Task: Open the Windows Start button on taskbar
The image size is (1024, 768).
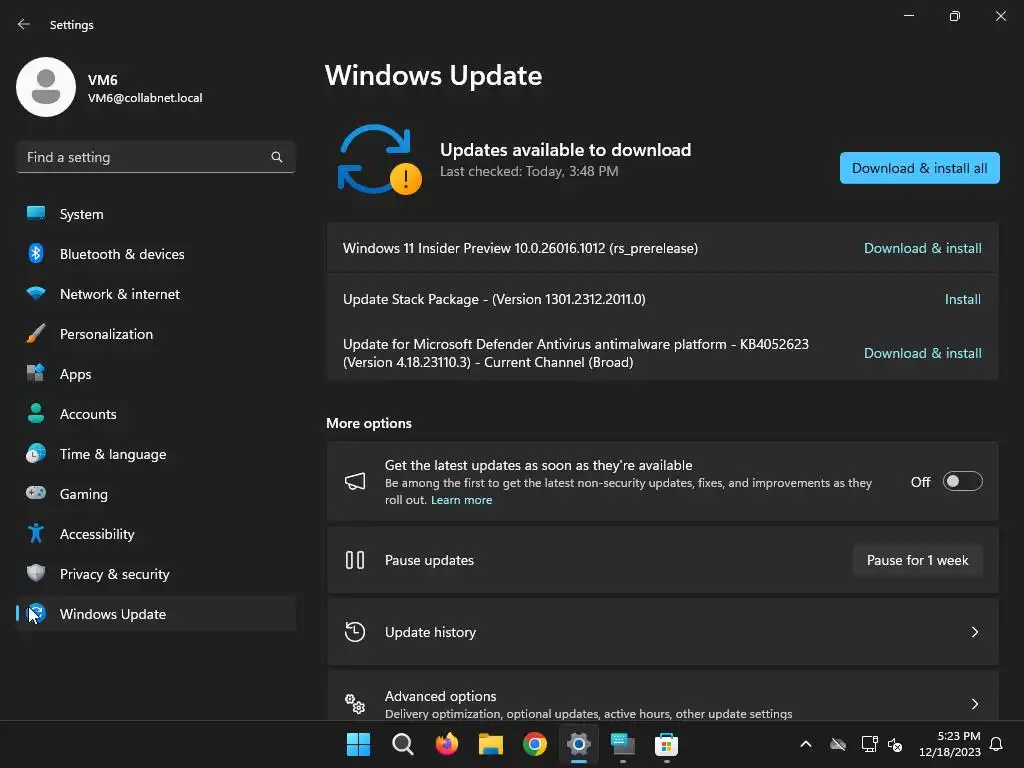Action: [358, 744]
